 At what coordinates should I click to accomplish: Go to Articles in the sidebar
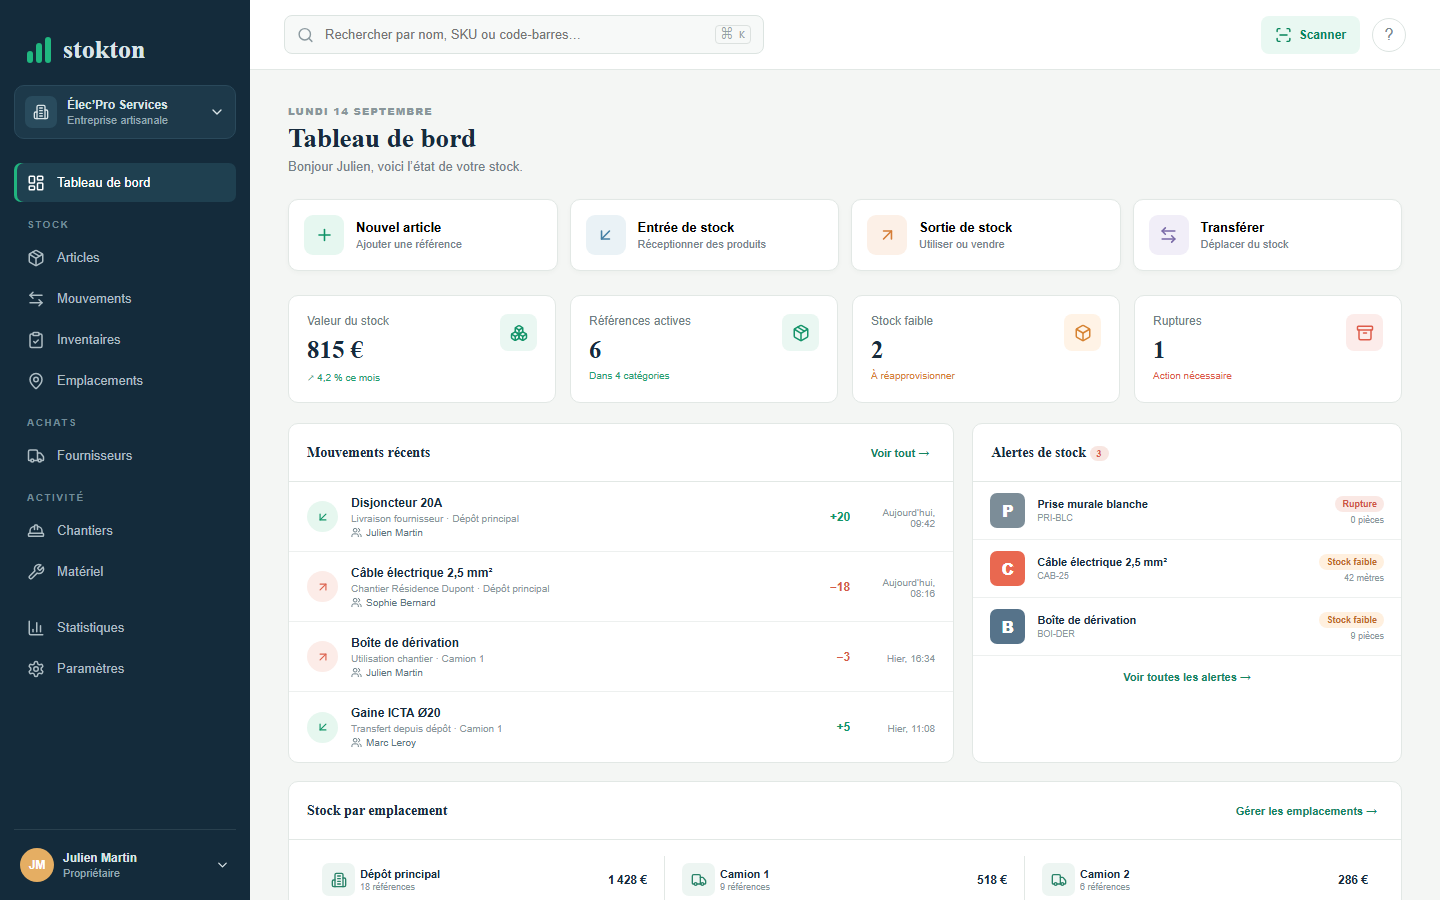coord(125,258)
